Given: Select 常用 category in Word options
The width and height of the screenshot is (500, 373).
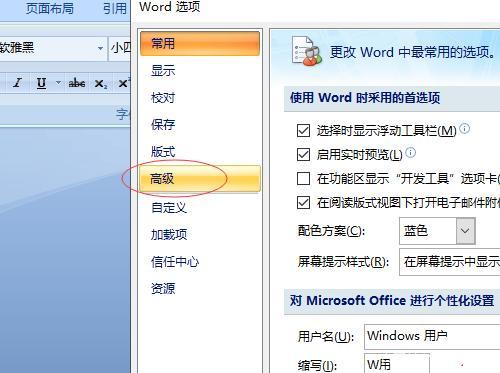Looking at the screenshot, I should click(200, 43).
